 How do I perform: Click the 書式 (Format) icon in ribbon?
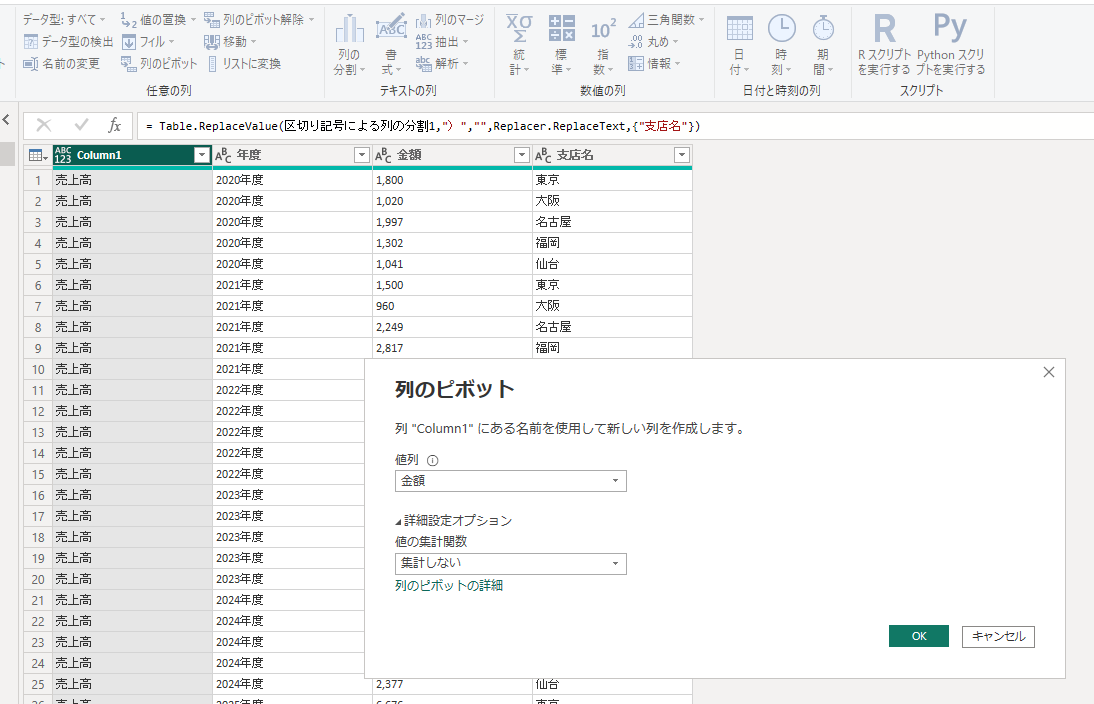(390, 30)
